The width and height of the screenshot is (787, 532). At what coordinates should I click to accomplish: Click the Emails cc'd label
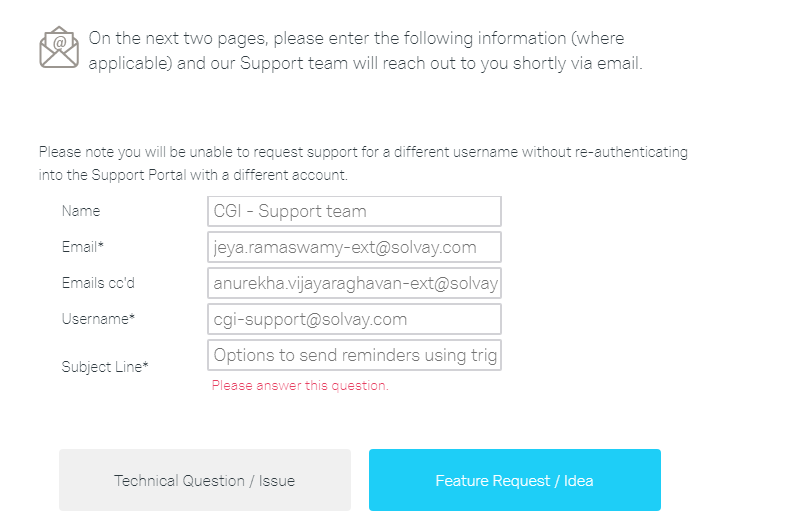pos(98,283)
